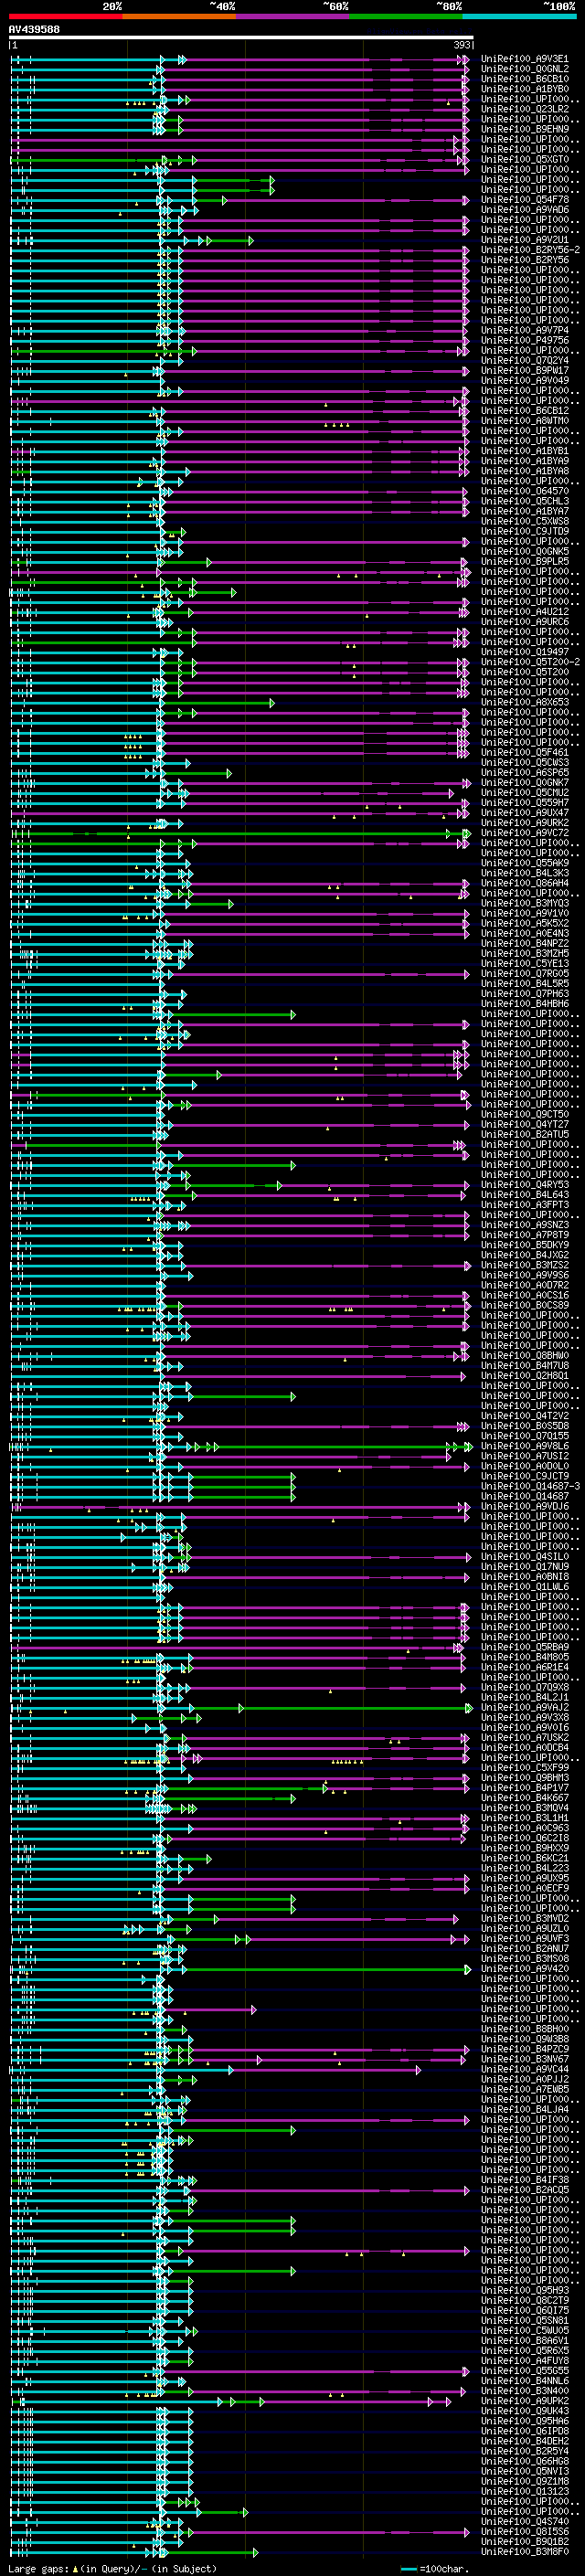
Task: Select the UniRef100_B9PLR5 hit
Action: click(524, 561)
